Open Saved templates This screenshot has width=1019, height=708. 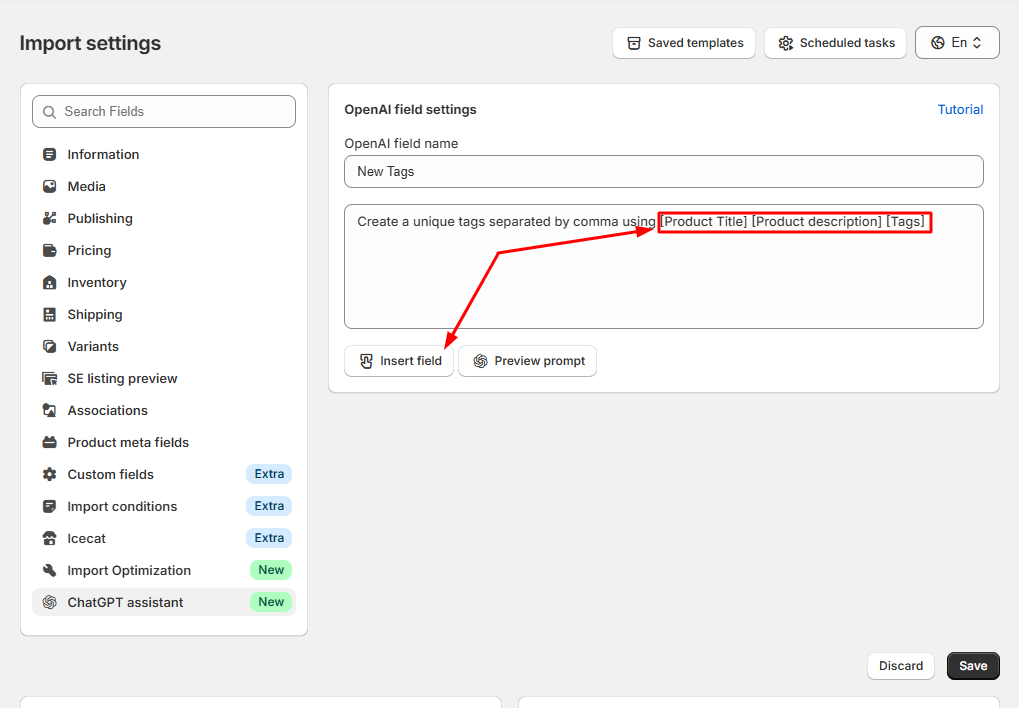(x=684, y=43)
